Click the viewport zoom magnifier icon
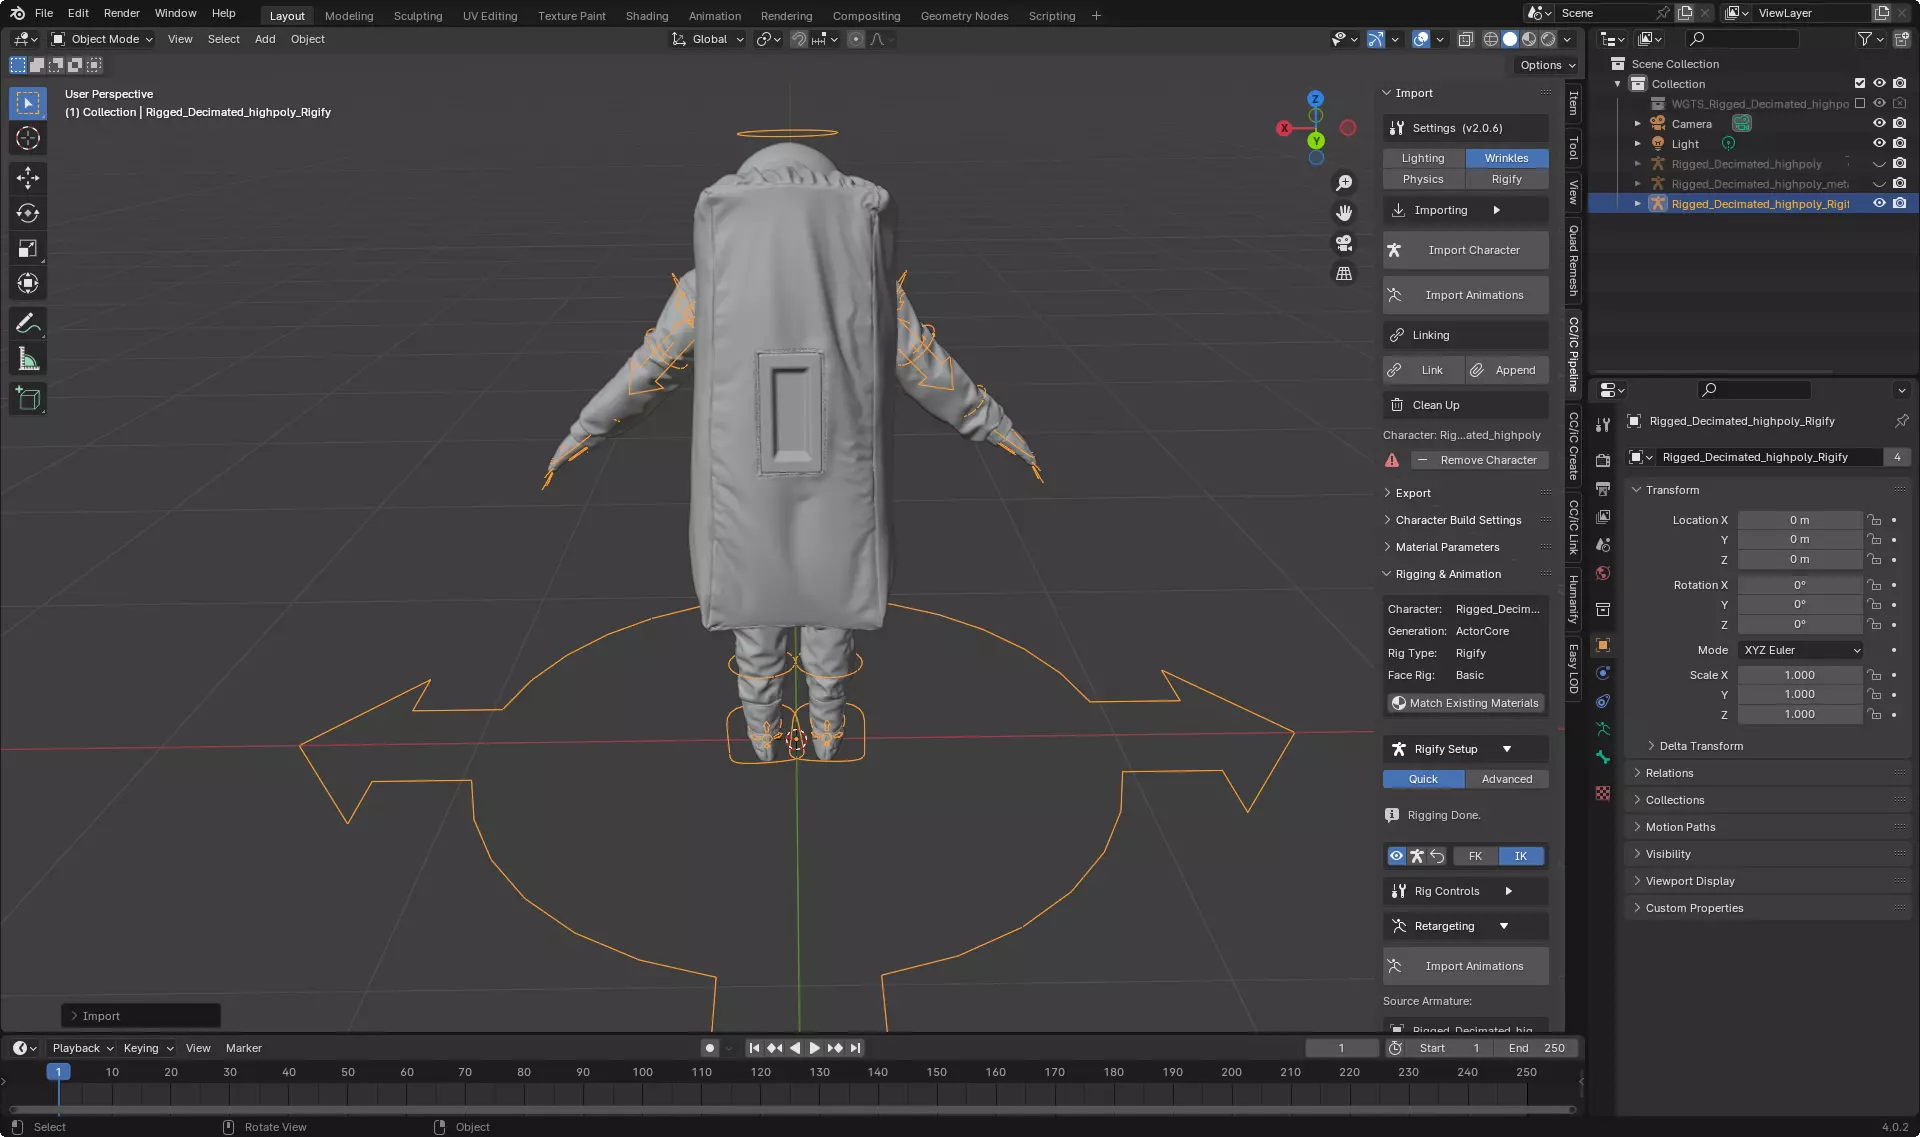This screenshot has height=1137, width=1920. point(1344,183)
